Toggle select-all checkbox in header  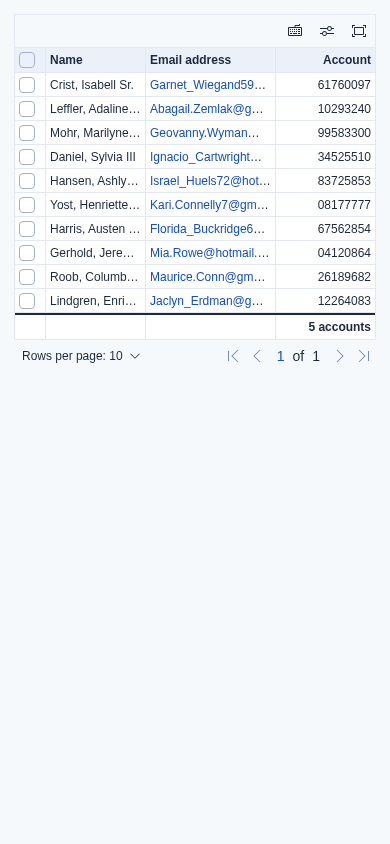pyautogui.click(x=27, y=60)
